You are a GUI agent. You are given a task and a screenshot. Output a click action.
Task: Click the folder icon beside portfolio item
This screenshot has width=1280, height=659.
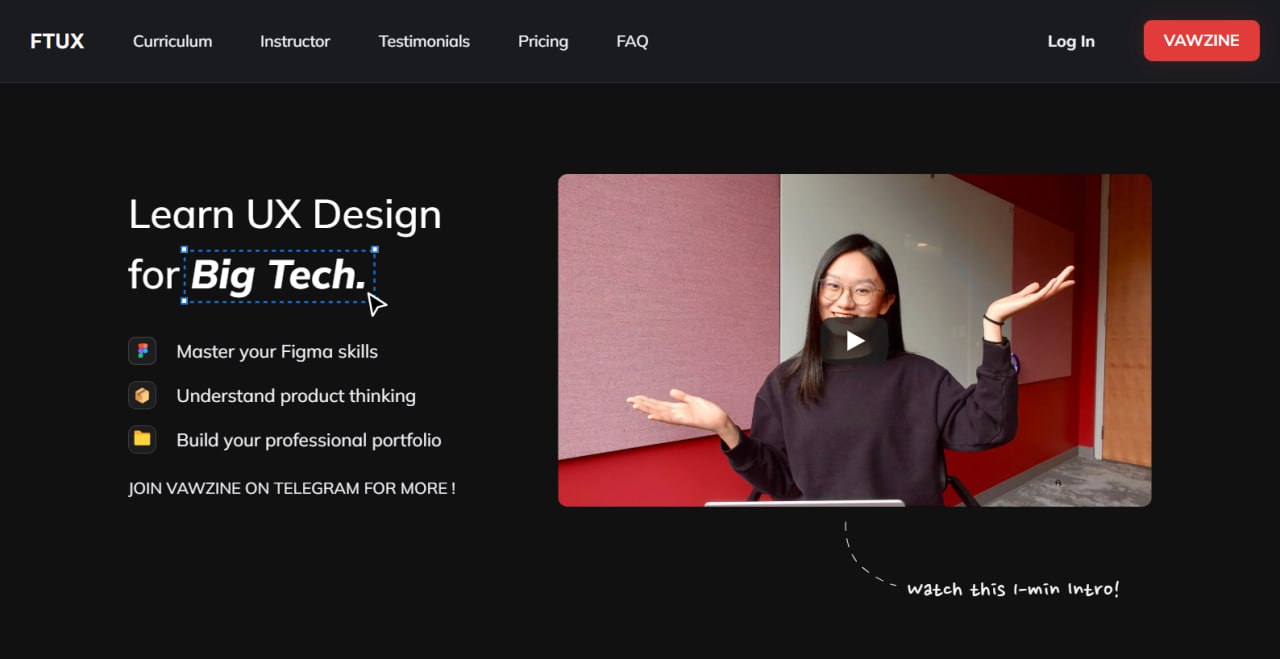(142, 440)
